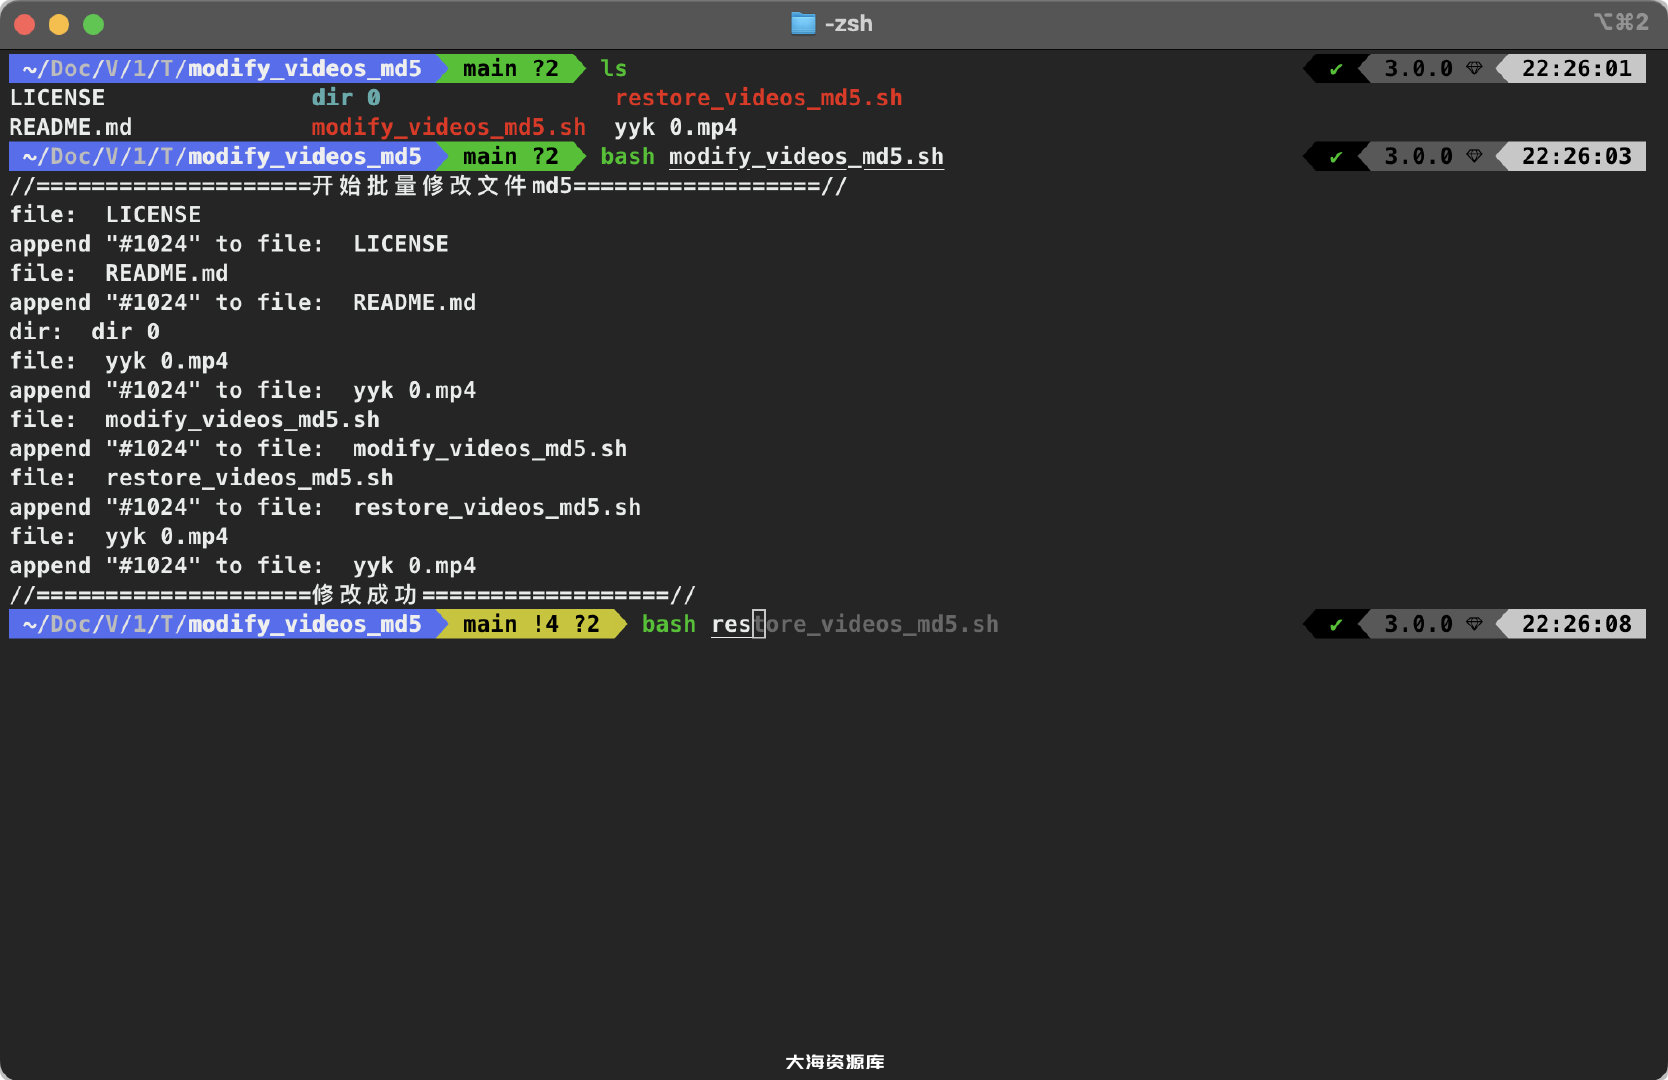Click the 'bash' word on the last prompt
This screenshot has width=1668, height=1080.
(x=669, y=625)
